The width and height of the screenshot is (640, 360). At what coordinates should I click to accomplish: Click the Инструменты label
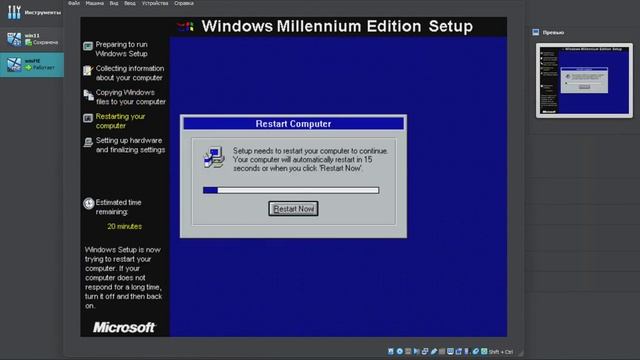click(x=43, y=13)
